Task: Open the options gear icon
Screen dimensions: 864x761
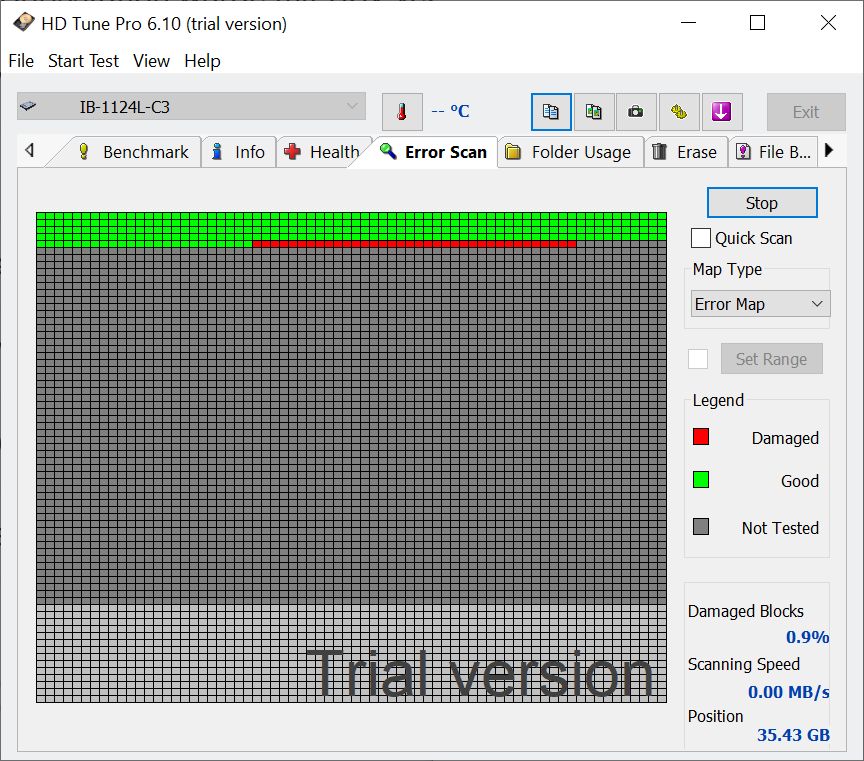Action: [x=679, y=112]
